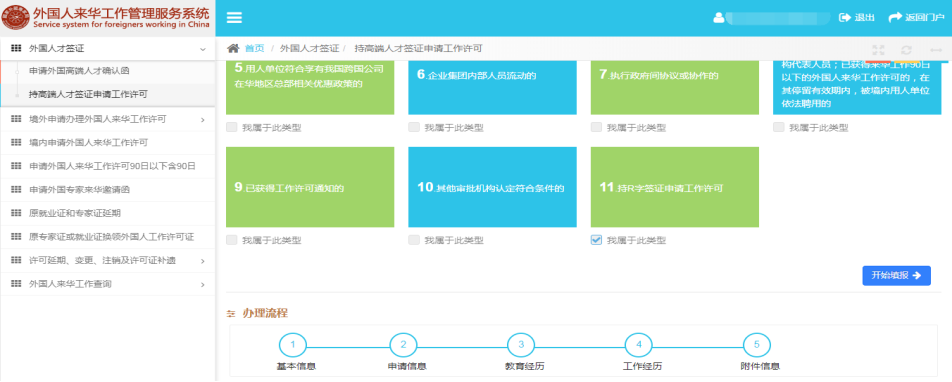
Task: Click the user avatar icon
Action: coord(718,18)
